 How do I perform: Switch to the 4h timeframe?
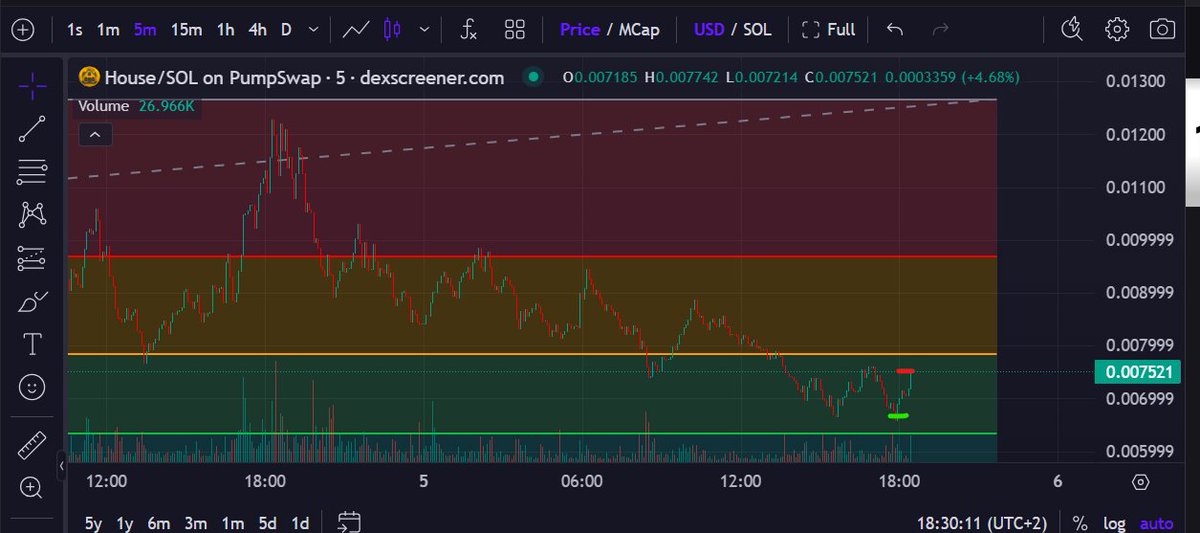257,29
